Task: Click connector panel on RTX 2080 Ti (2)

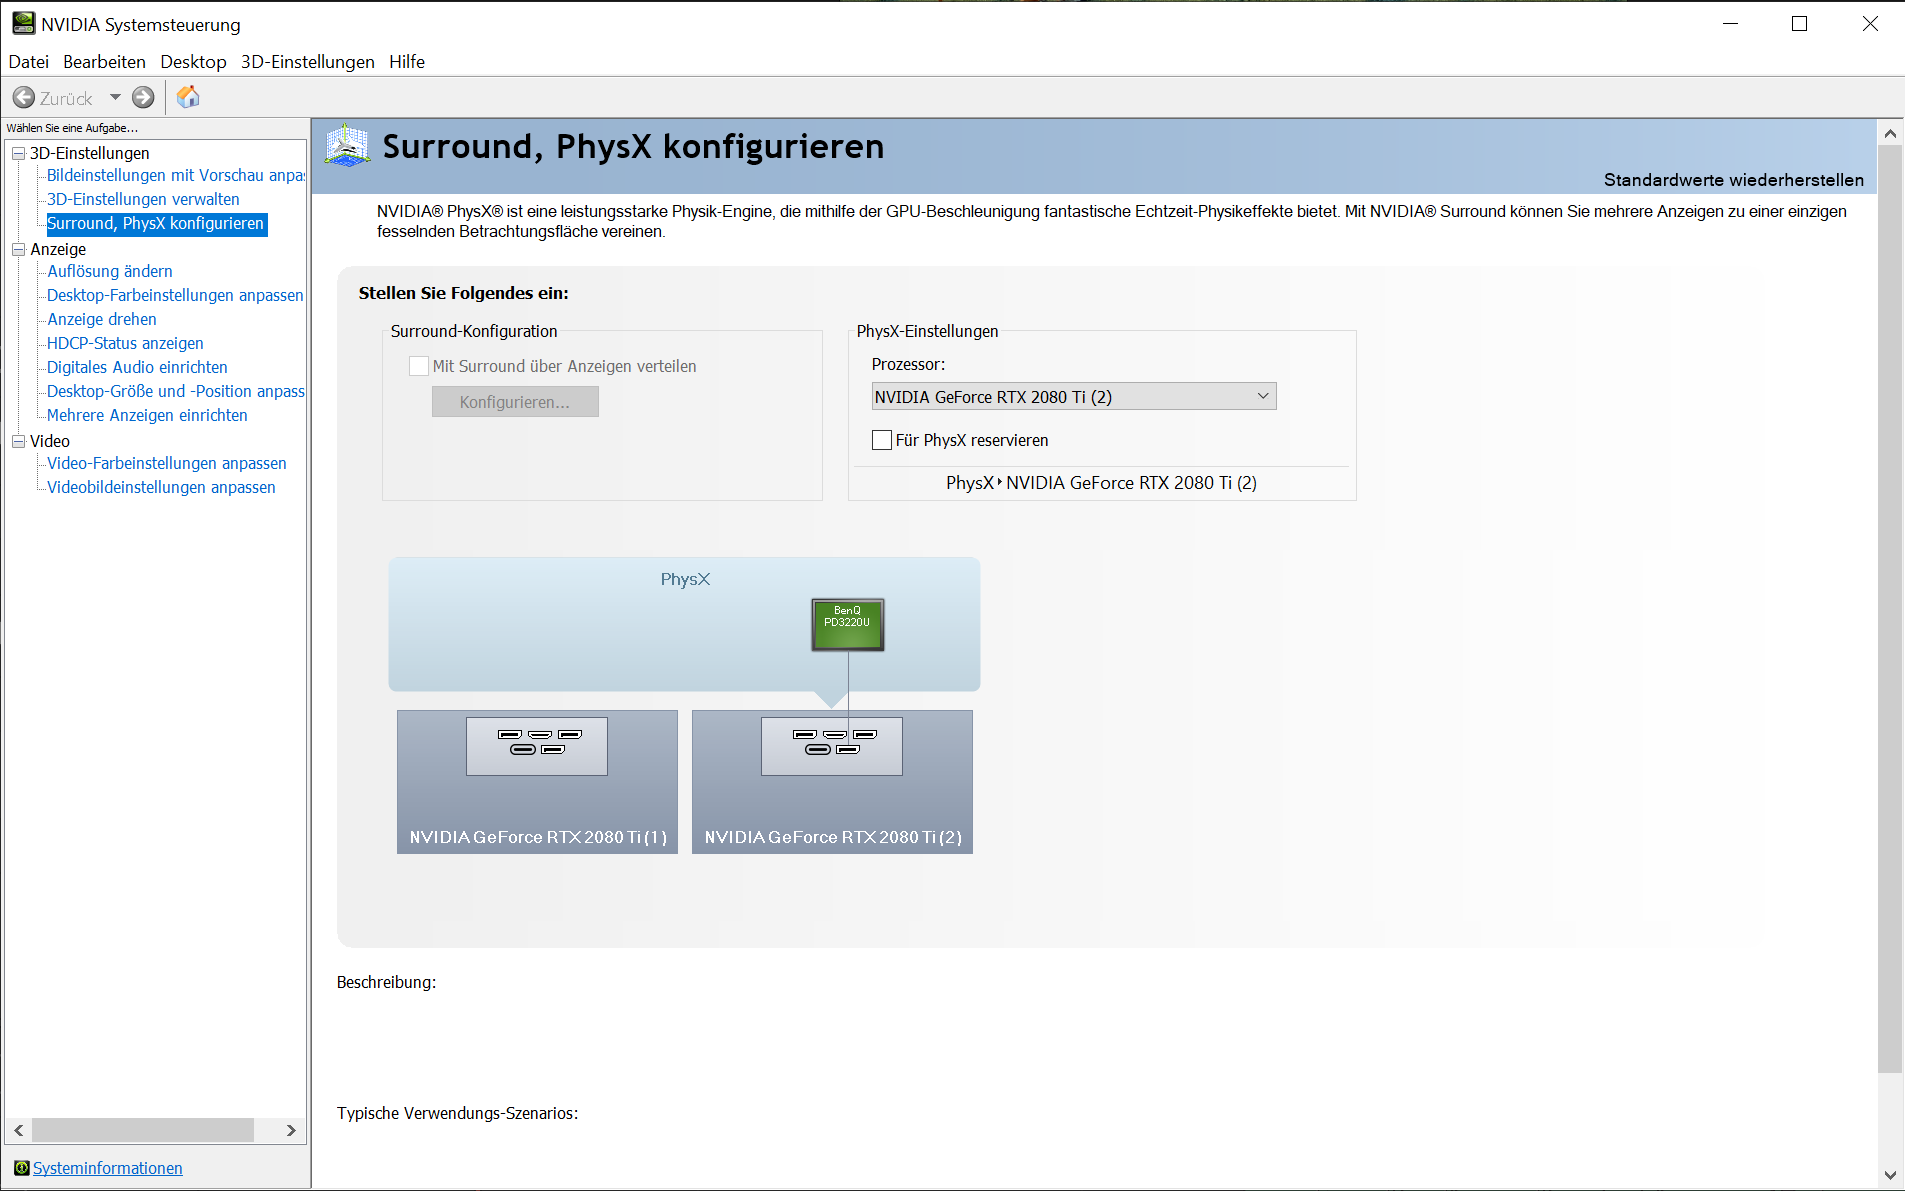Action: pos(832,746)
